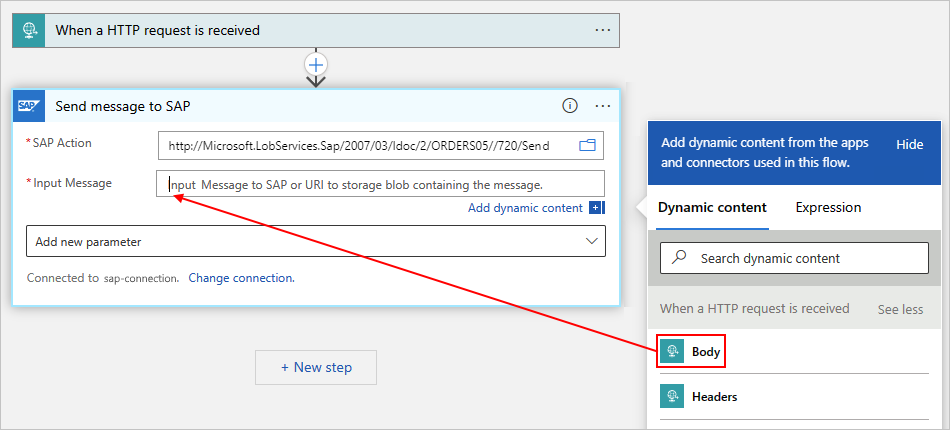
Task: Open the HTTP request trigger ellipsis menu
Action: pos(602,30)
